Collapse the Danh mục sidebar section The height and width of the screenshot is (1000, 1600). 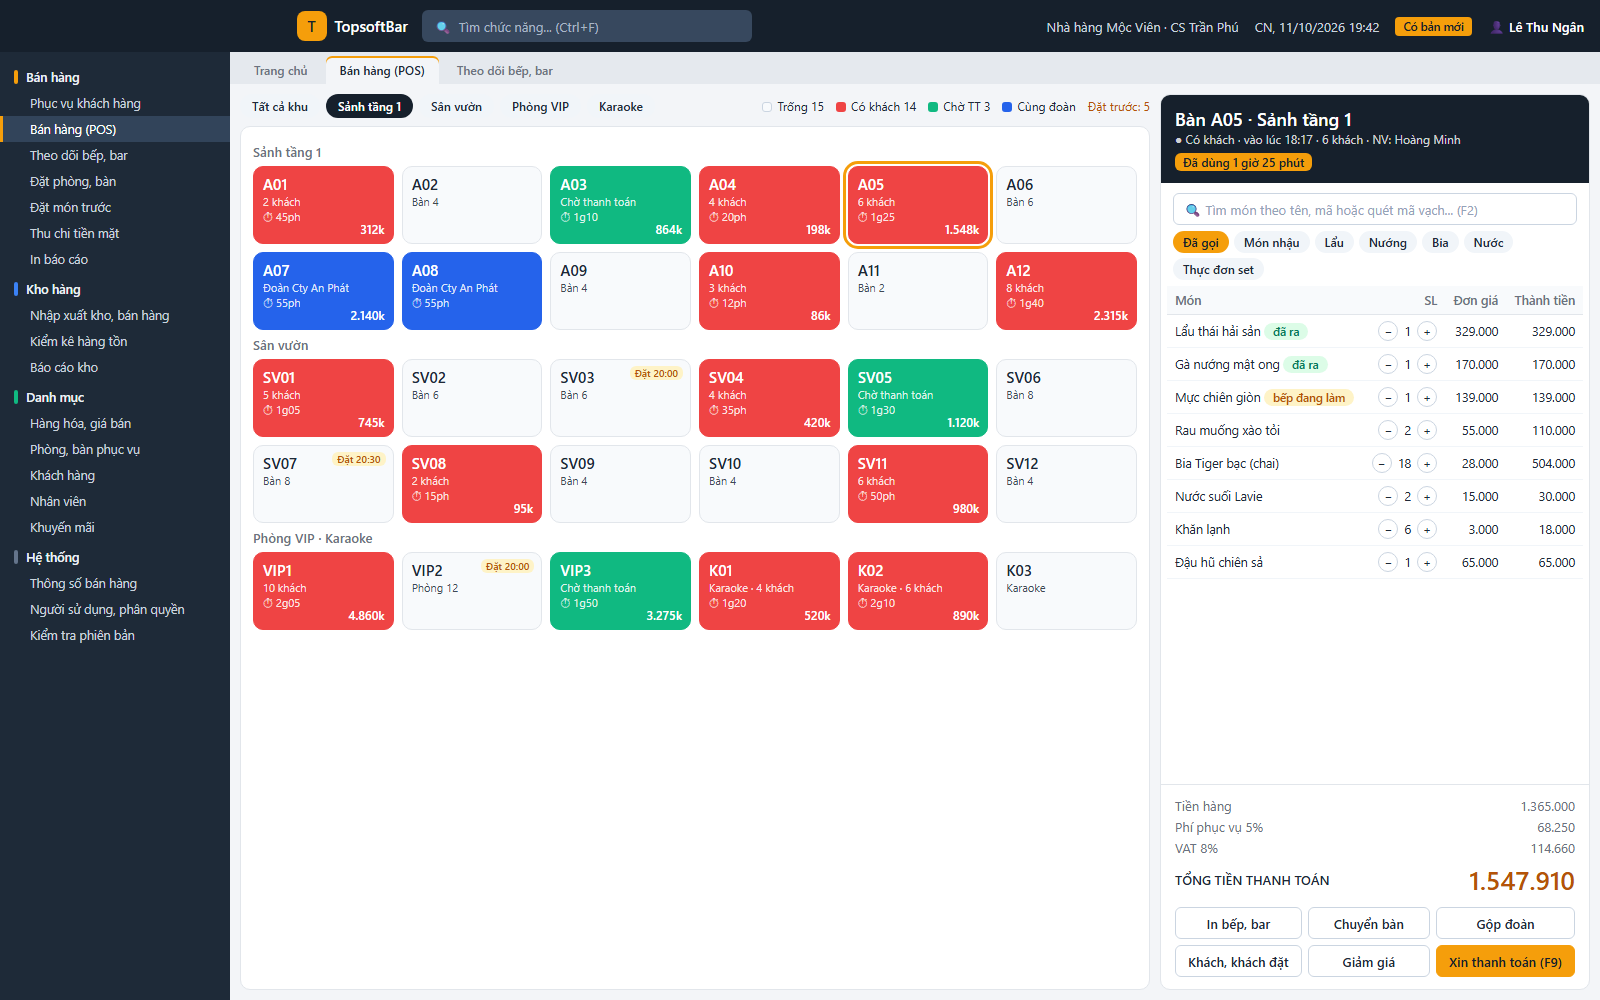coord(55,397)
